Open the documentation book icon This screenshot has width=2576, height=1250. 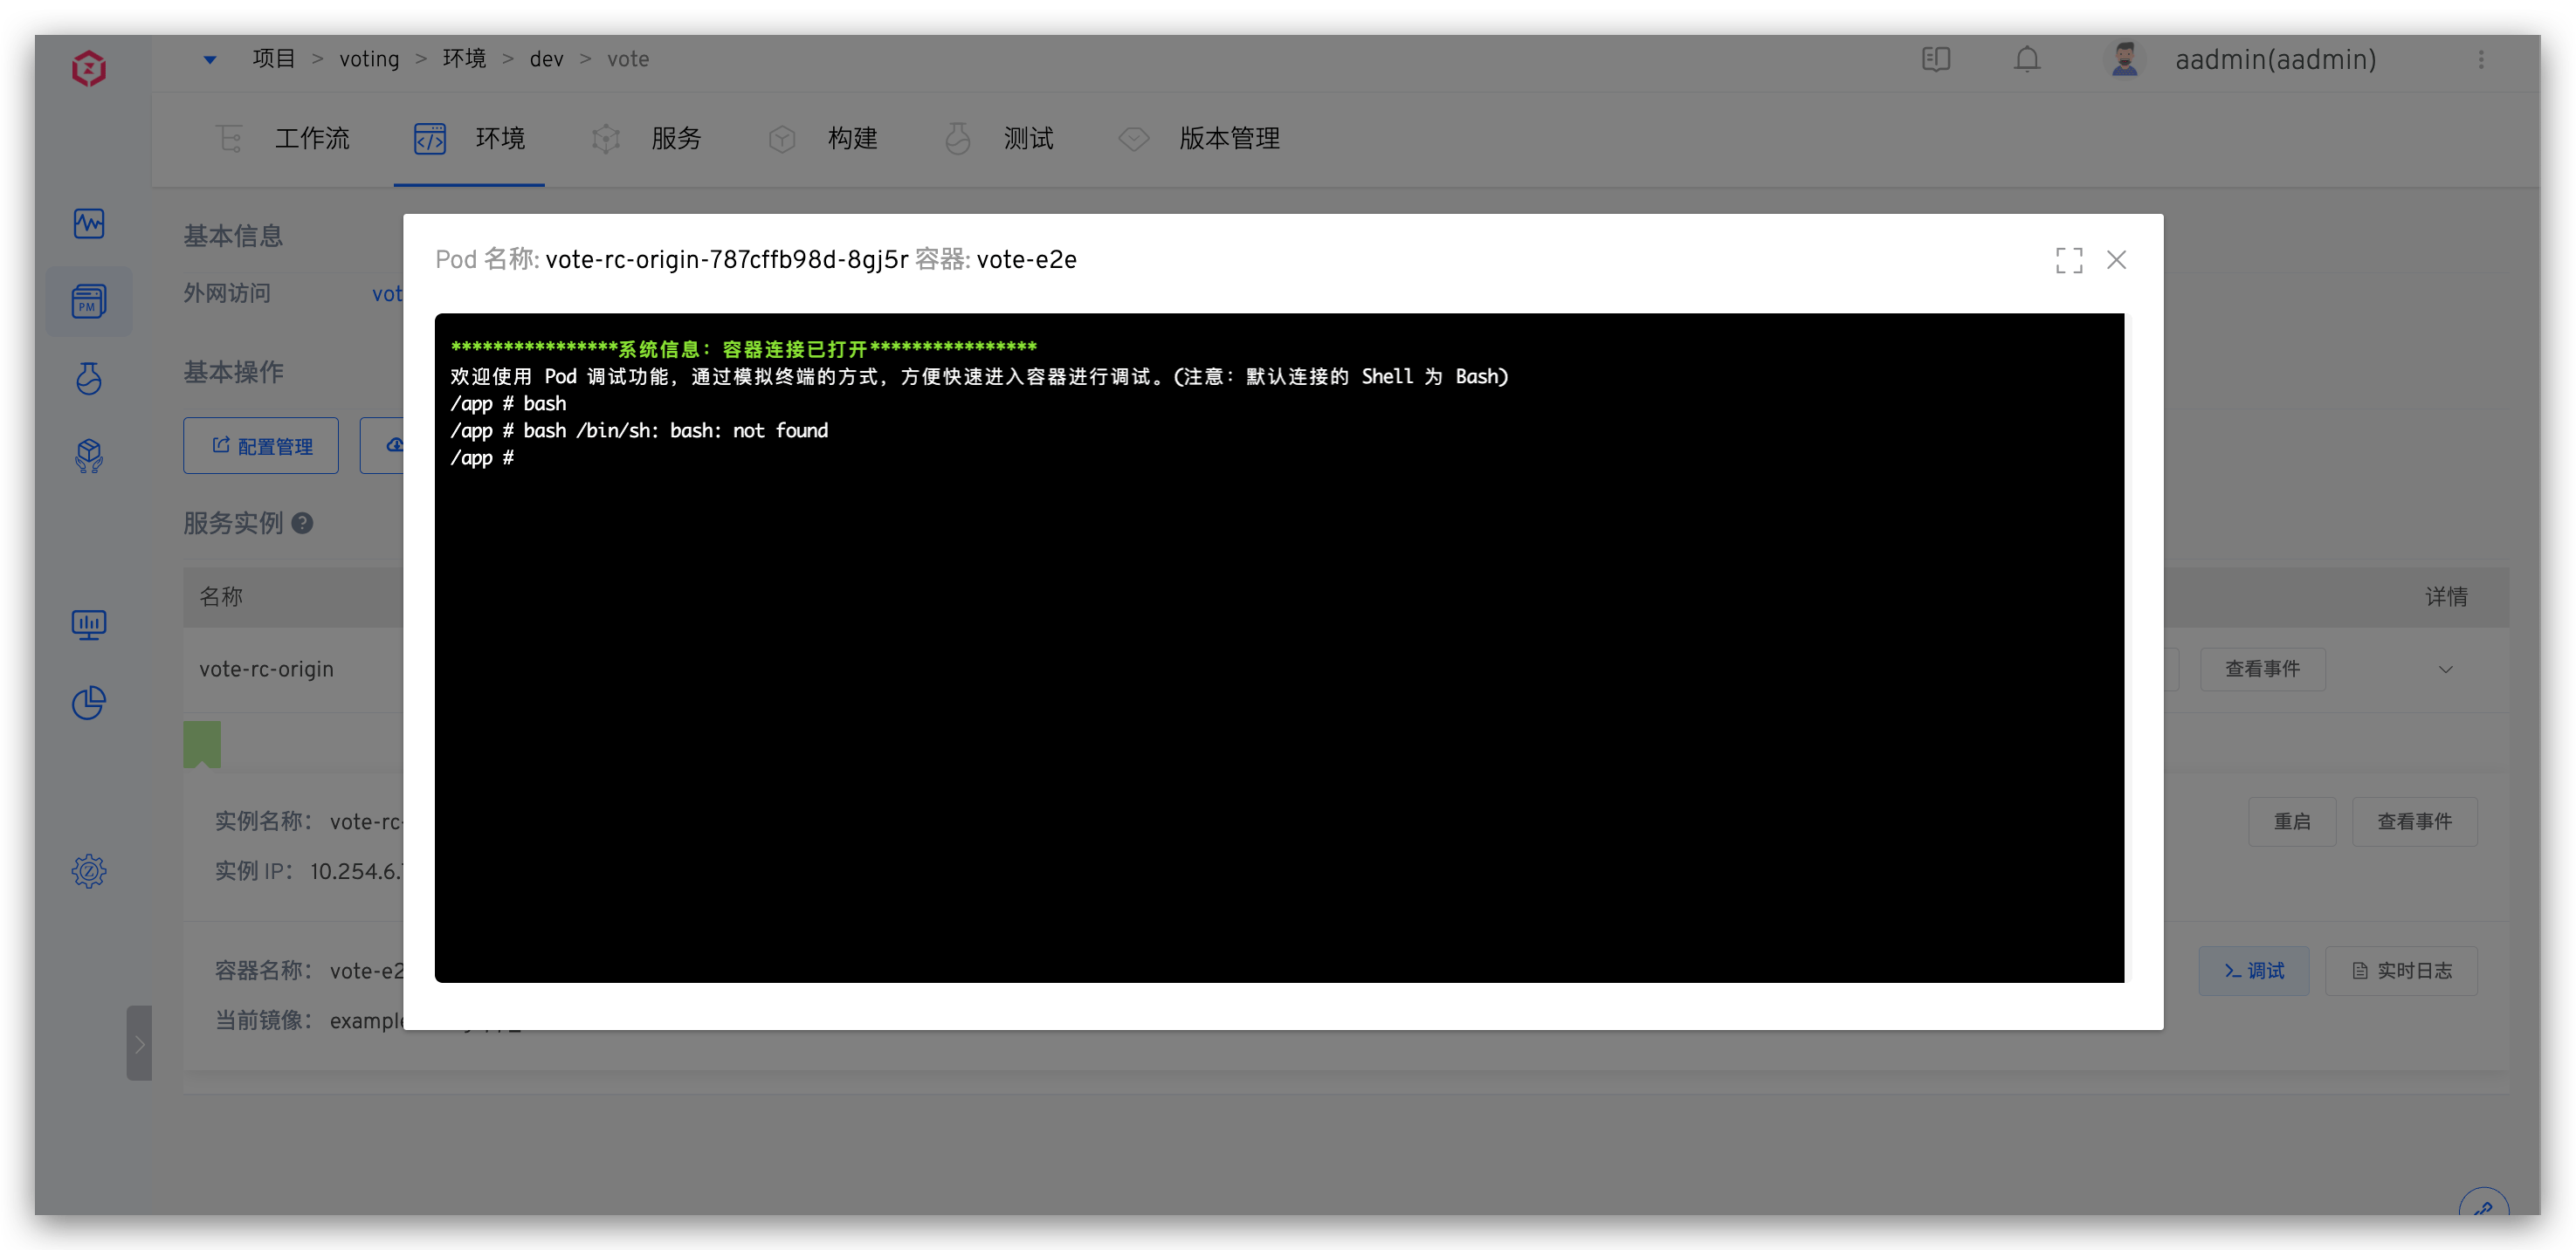pos(1936,59)
